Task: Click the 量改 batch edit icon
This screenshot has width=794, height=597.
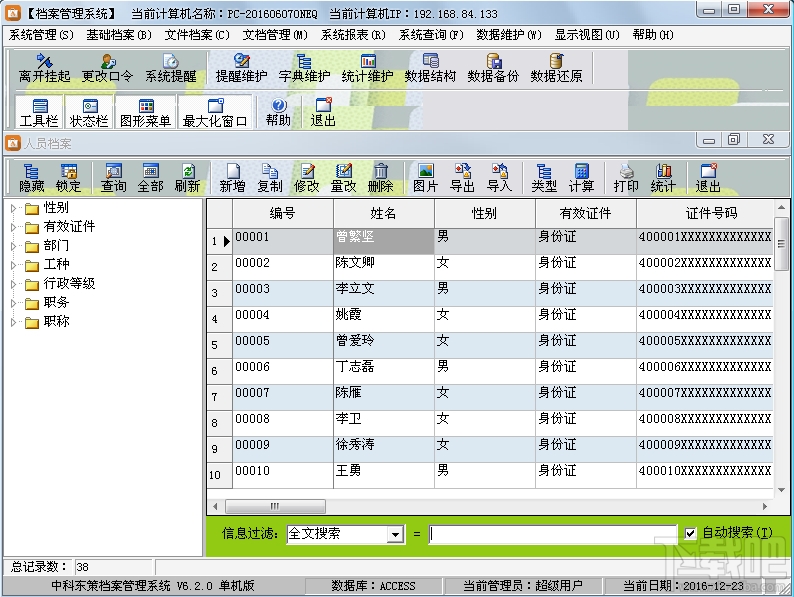Action: coord(344,178)
